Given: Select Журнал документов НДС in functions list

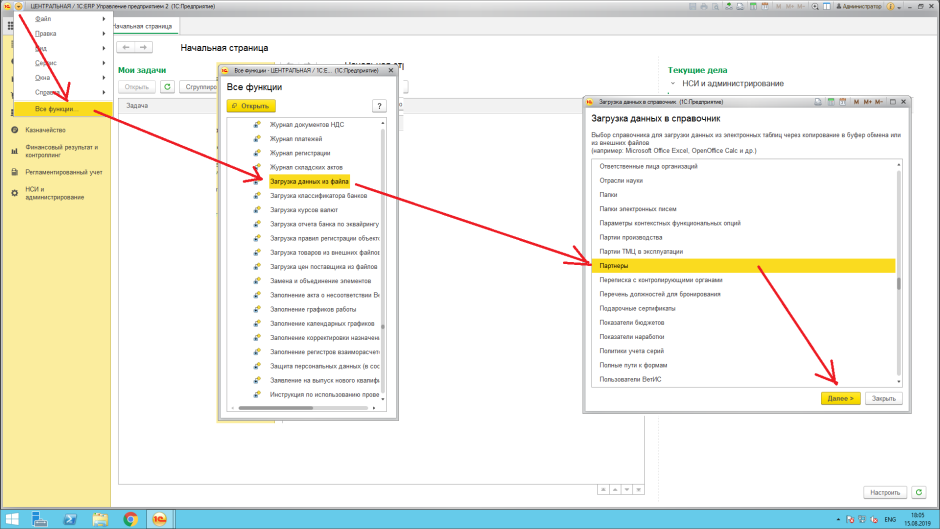Looking at the screenshot, I should (x=306, y=125).
